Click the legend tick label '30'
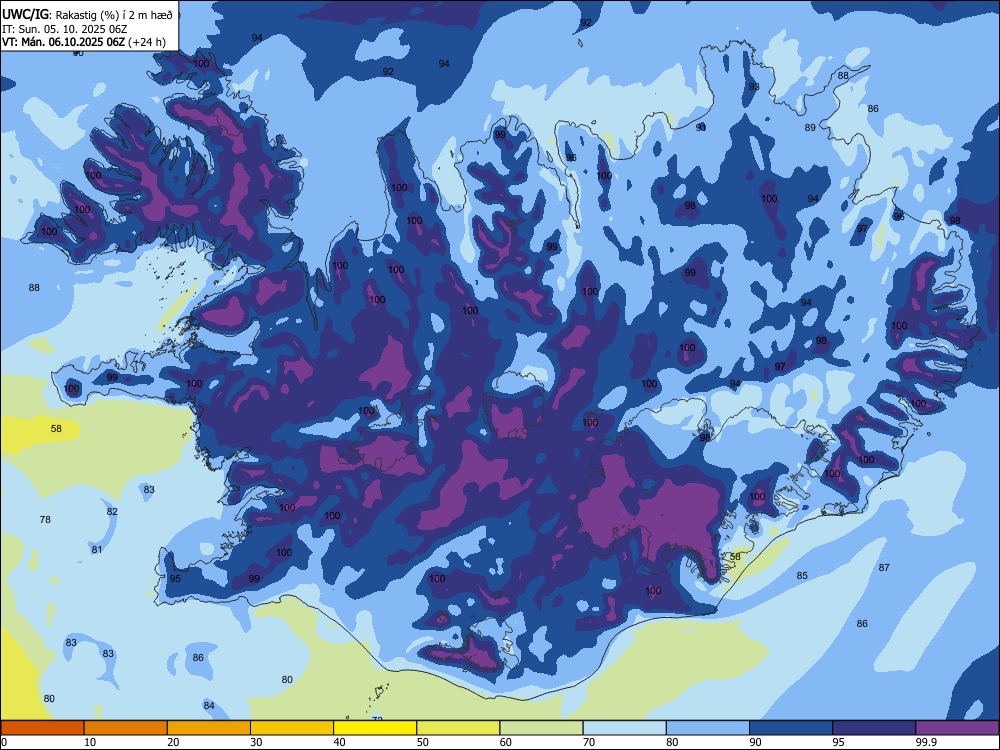 (x=256, y=742)
